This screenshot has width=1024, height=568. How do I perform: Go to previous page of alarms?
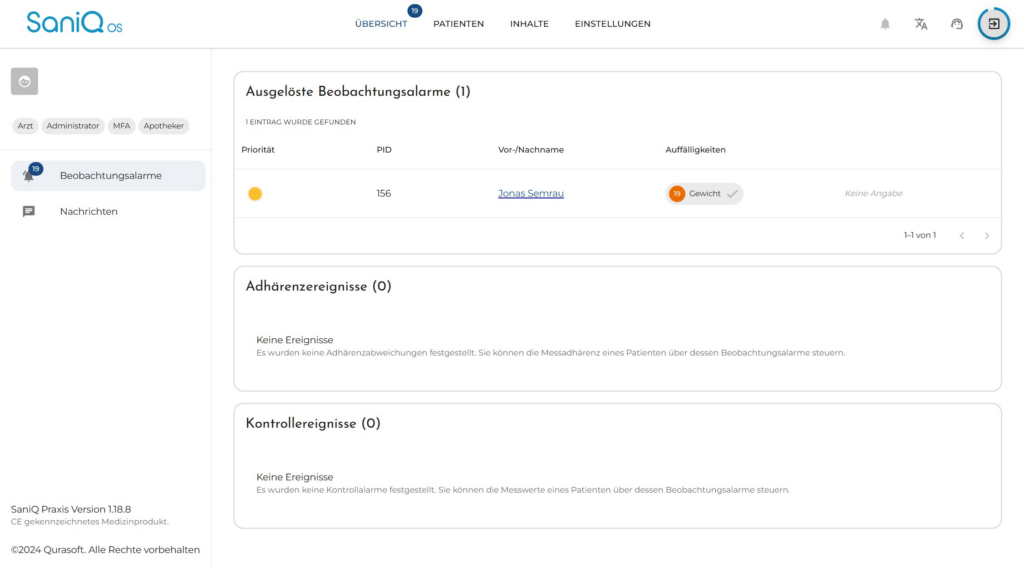(962, 236)
